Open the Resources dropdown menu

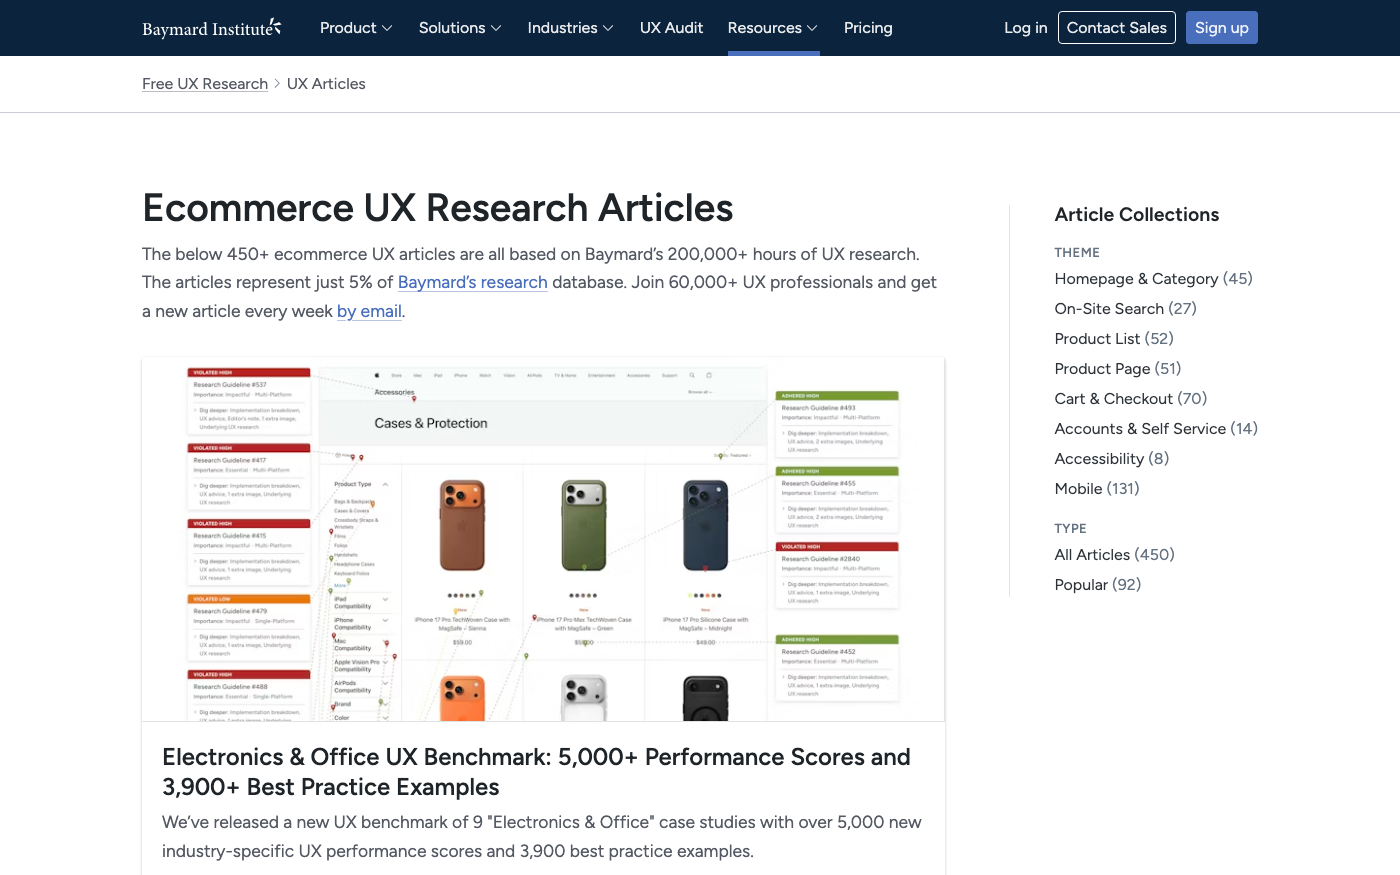point(772,28)
